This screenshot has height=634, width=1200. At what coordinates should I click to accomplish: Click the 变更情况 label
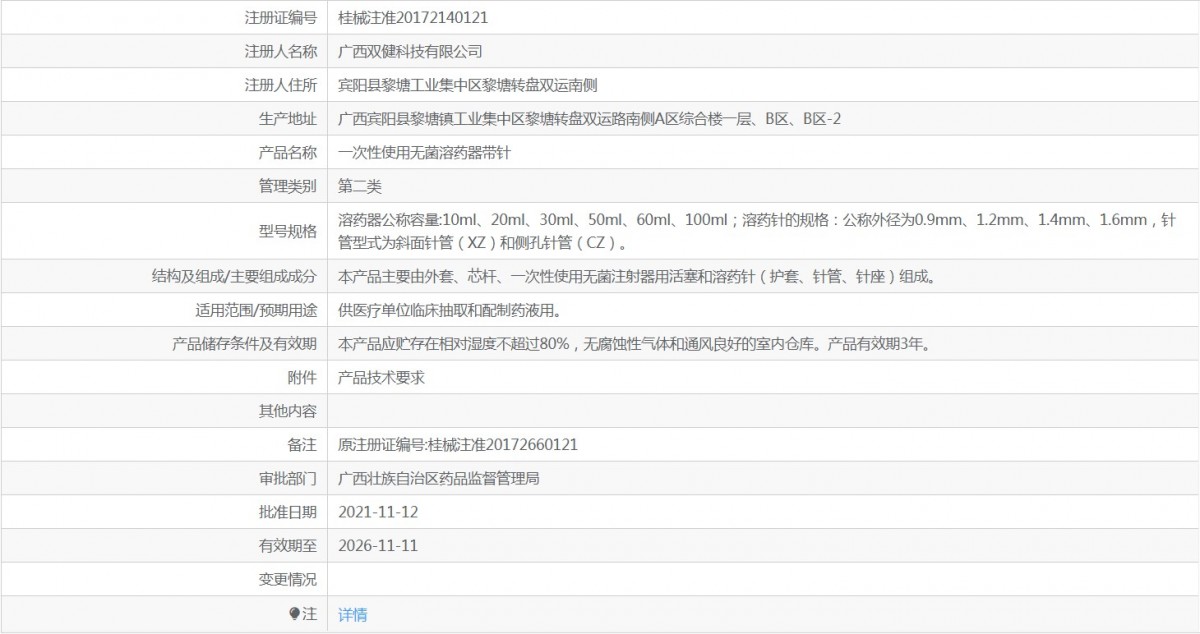(x=288, y=580)
